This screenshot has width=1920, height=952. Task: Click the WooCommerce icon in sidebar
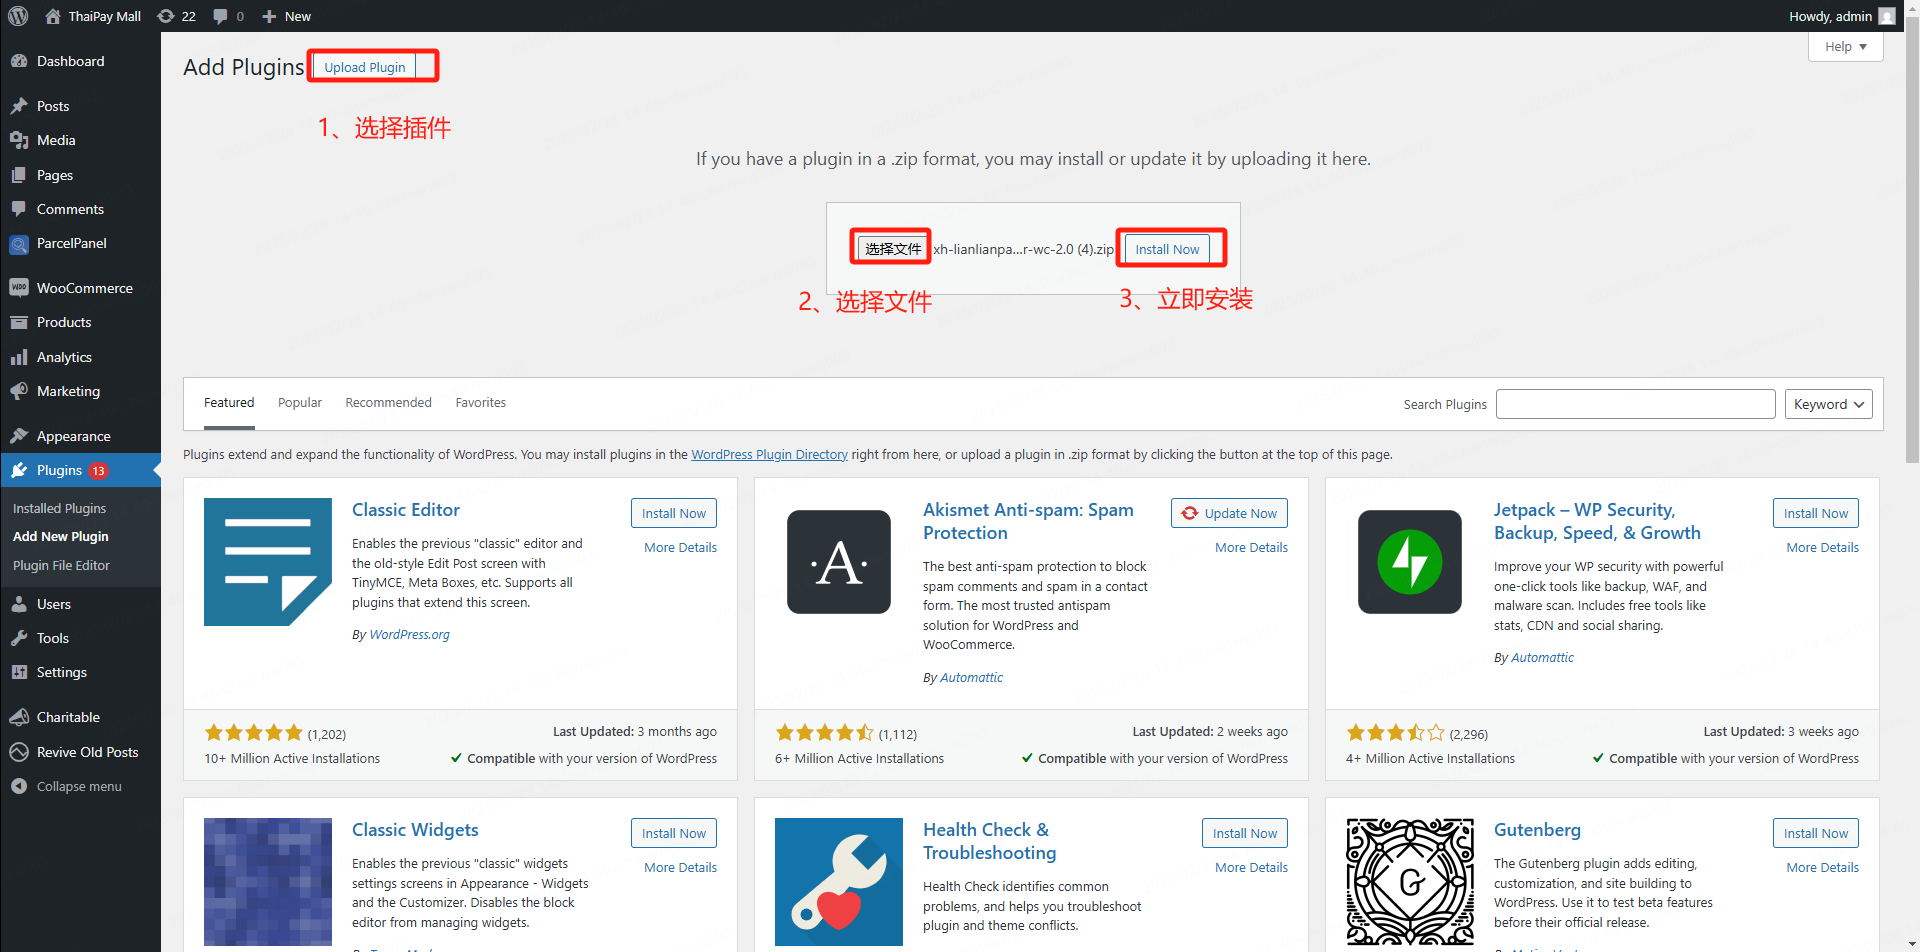point(19,288)
